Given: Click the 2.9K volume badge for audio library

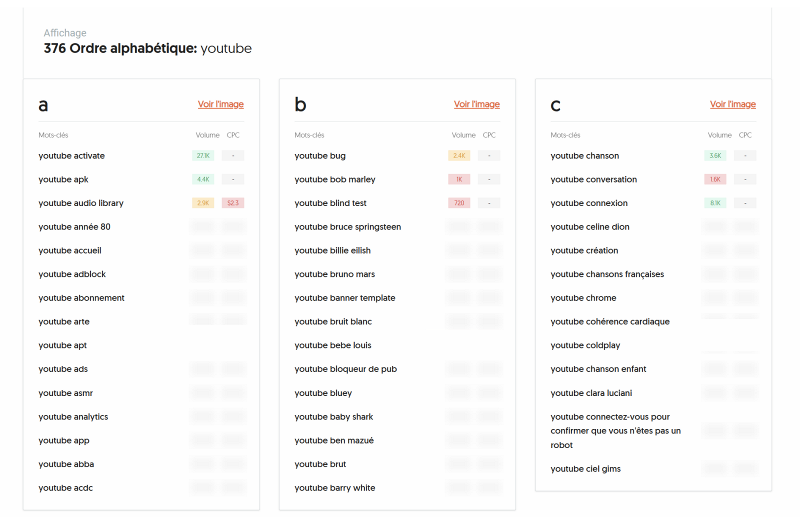Looking at the screenshot, I should pos(203,203).
